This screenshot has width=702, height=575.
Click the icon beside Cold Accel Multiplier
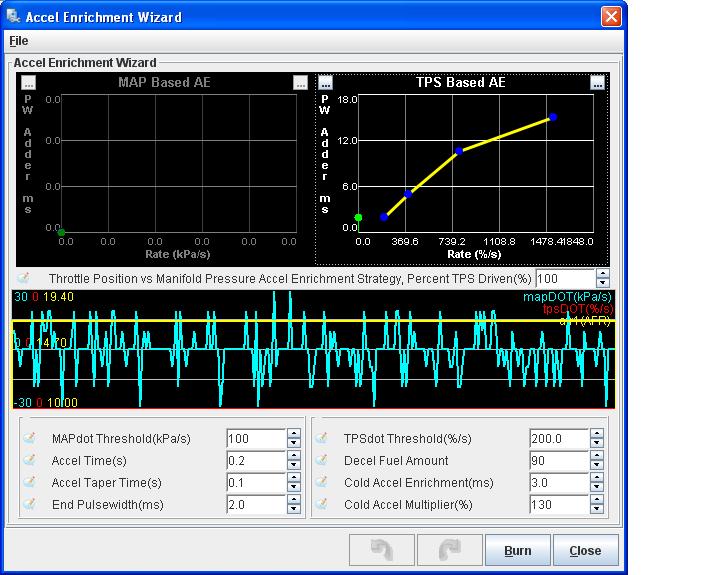click(323, 505)
